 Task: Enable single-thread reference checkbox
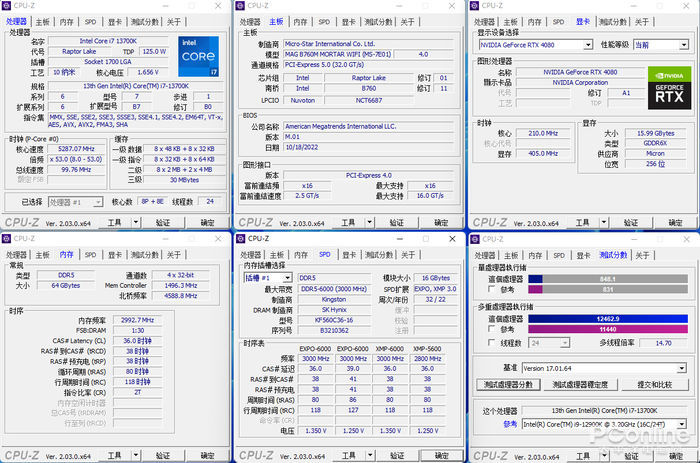tap(492, 289)
